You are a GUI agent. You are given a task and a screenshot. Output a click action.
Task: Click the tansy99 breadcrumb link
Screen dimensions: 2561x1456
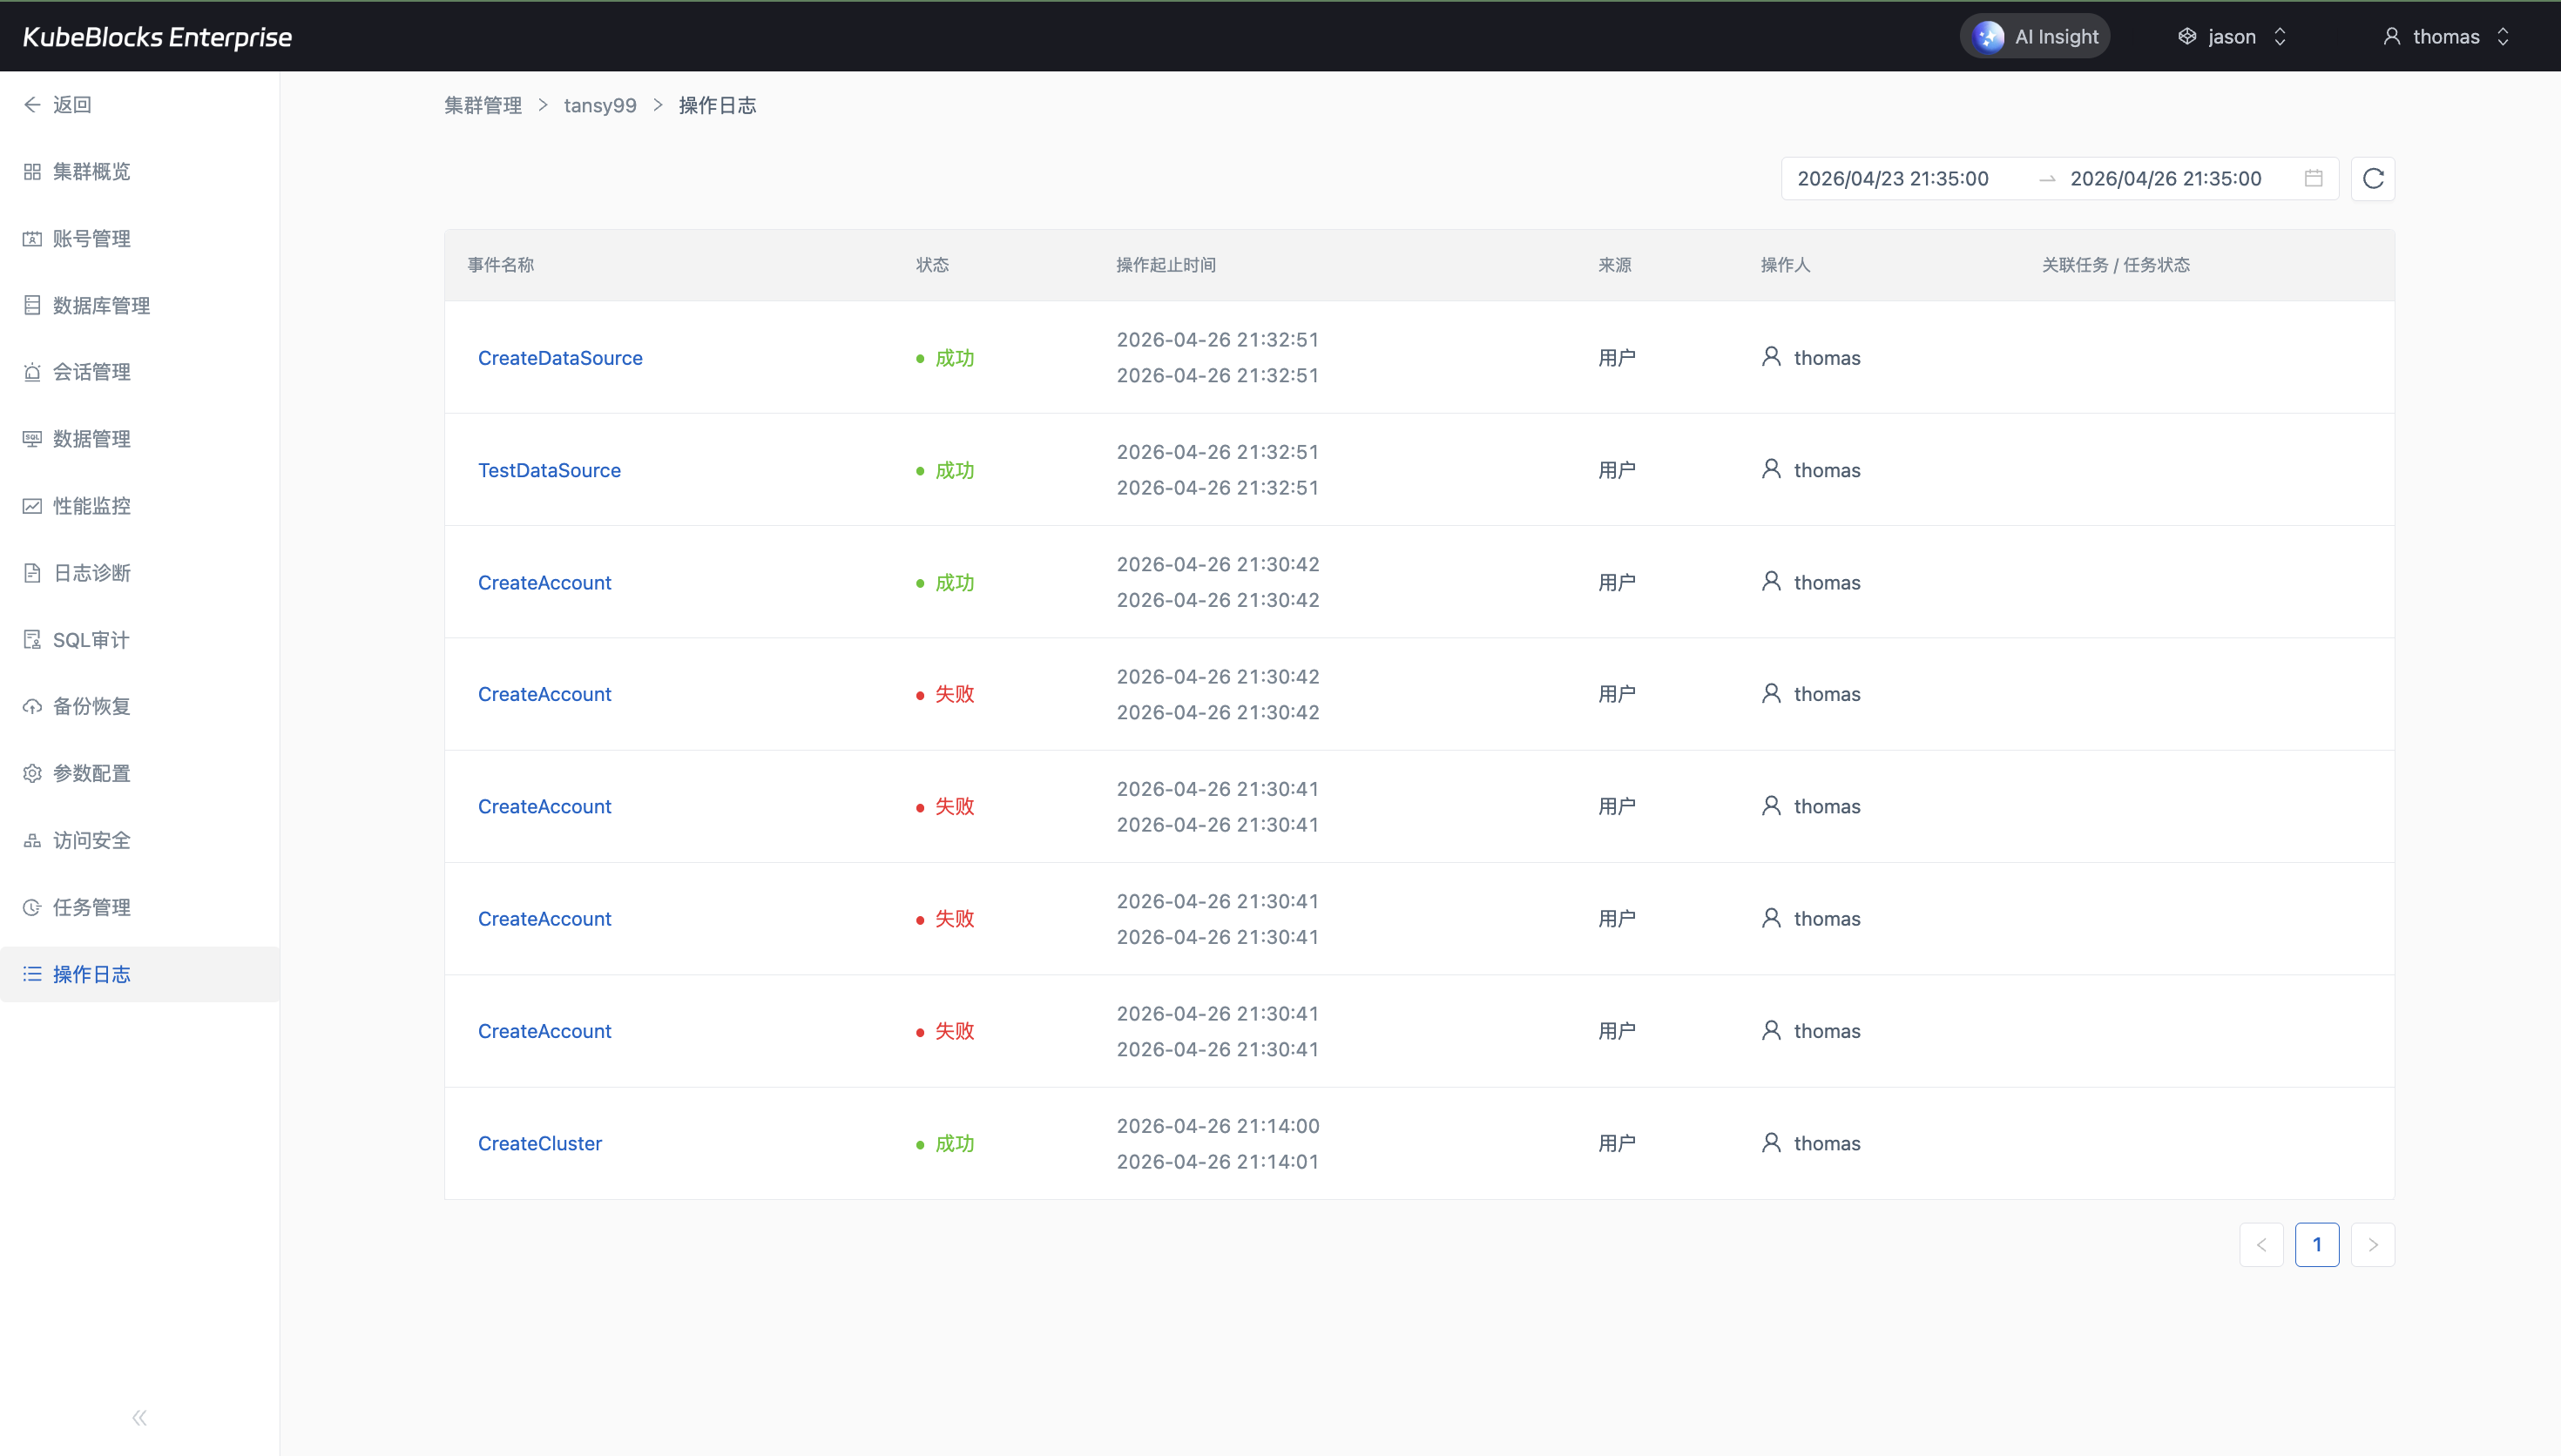click(600, 106)
